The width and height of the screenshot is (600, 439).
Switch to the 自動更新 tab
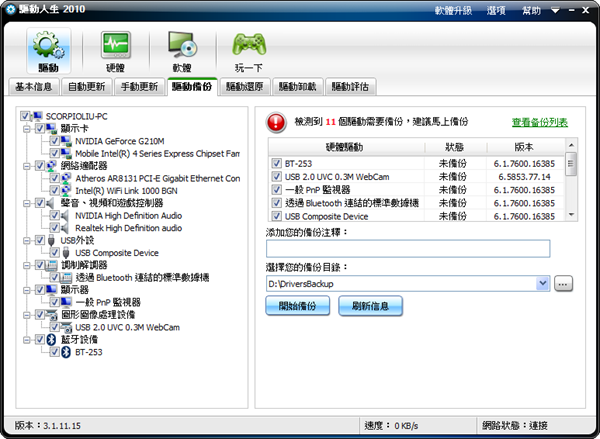pos(86,87)
